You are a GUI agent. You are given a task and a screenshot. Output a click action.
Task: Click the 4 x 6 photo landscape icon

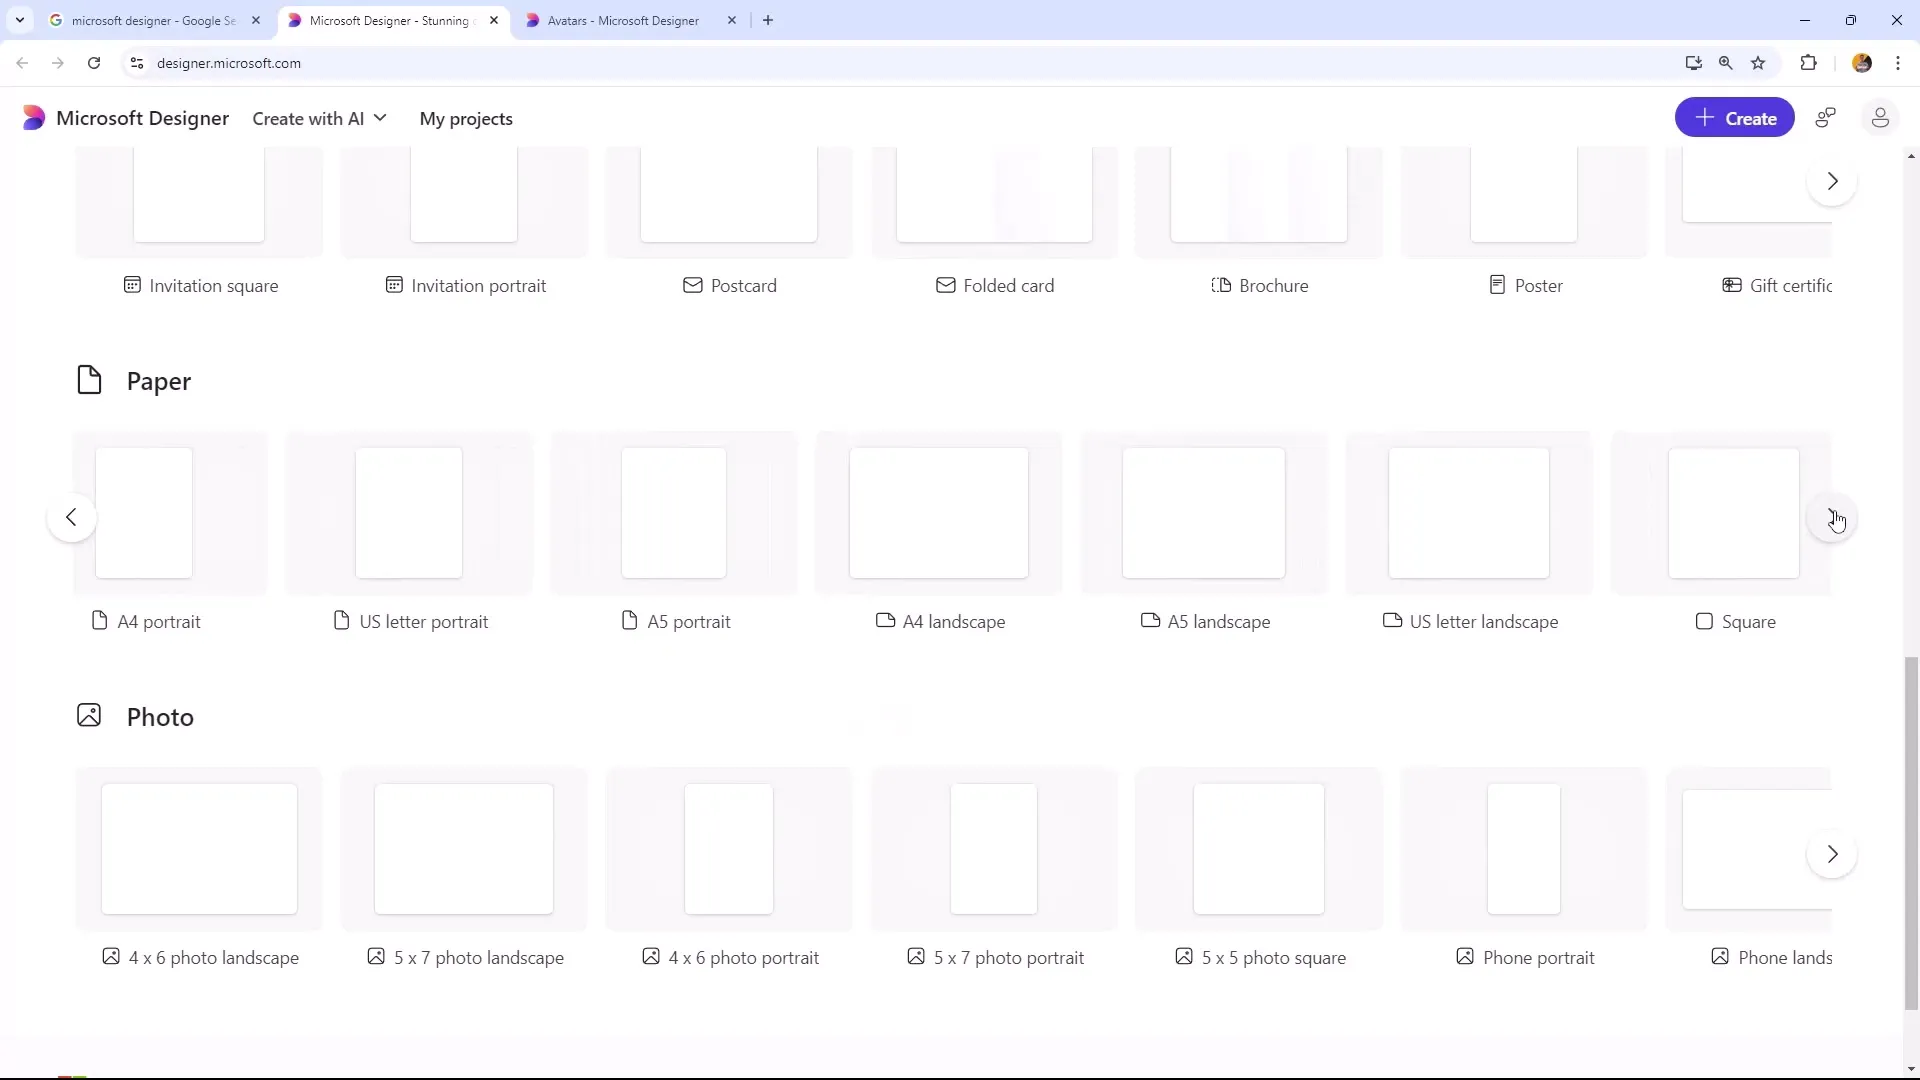[x=111, y=957]
